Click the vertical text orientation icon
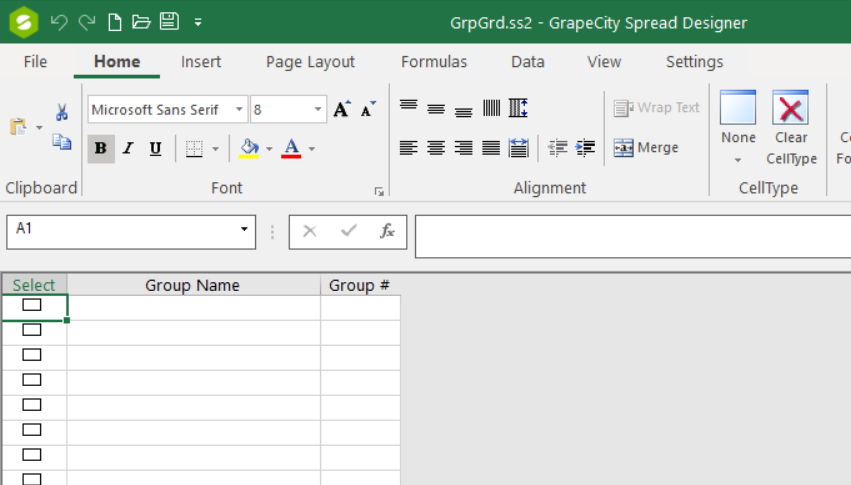851x485 pixels. (491, 107)
